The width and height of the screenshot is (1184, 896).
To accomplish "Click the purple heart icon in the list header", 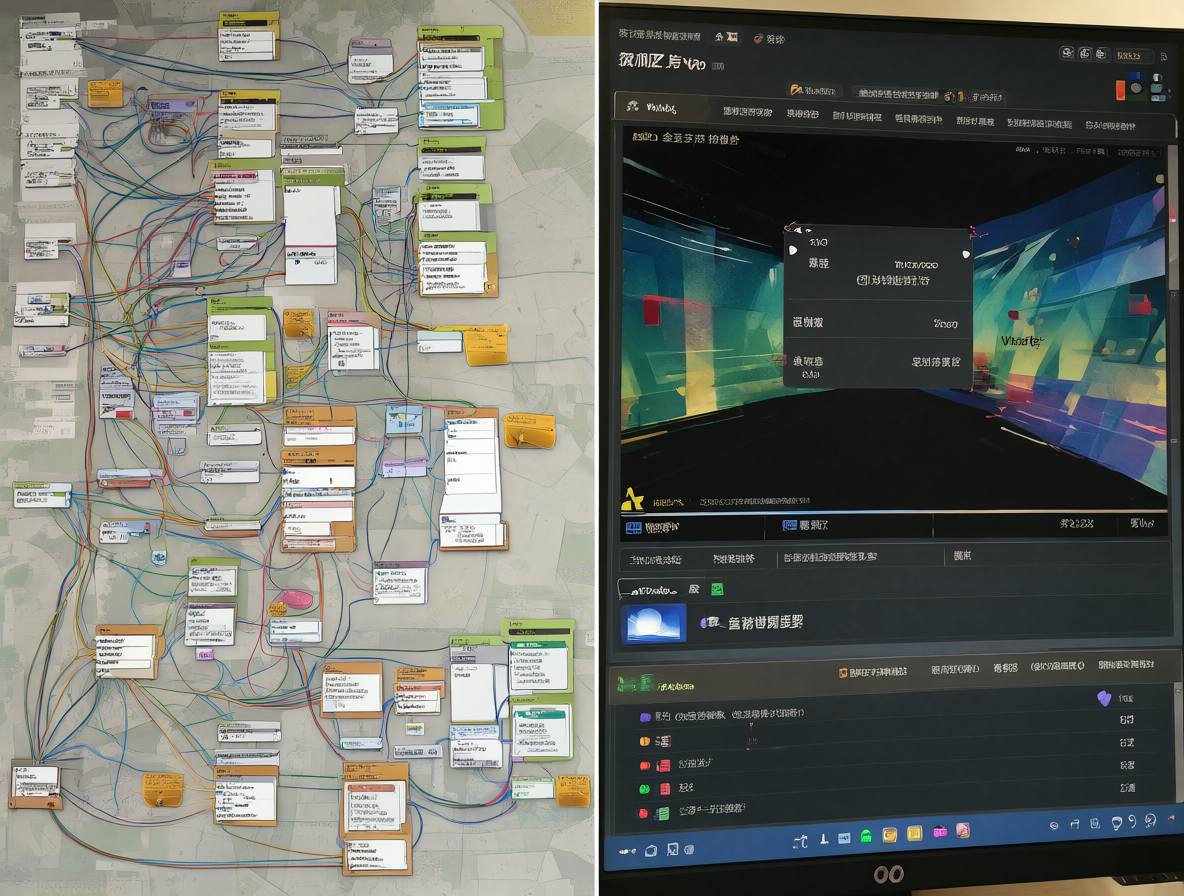I will click(x=1103, y=698).
